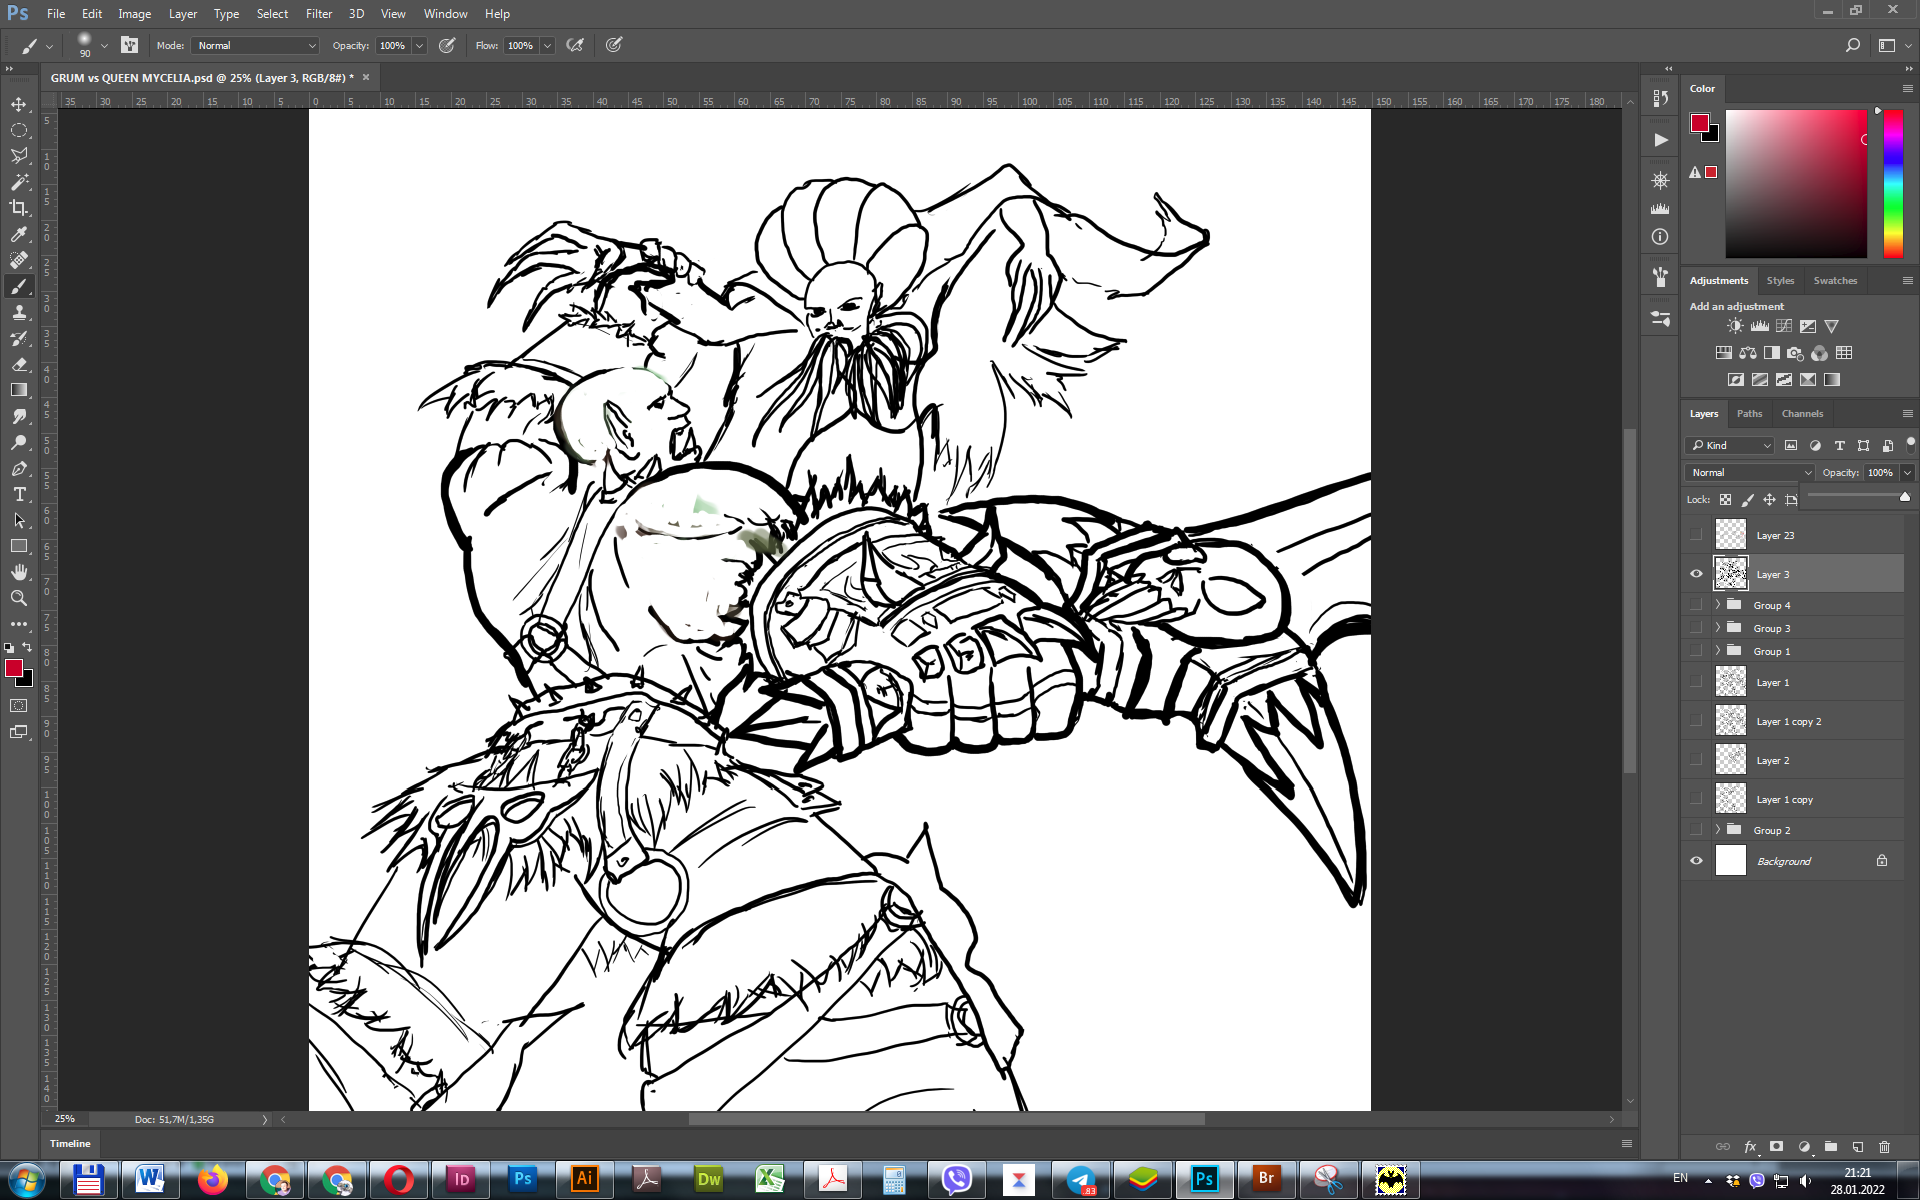Select the Magic Wand tool
The width and height of the screenshot is (1920, 1200).
pyautogui.click(x=19, y=182)
